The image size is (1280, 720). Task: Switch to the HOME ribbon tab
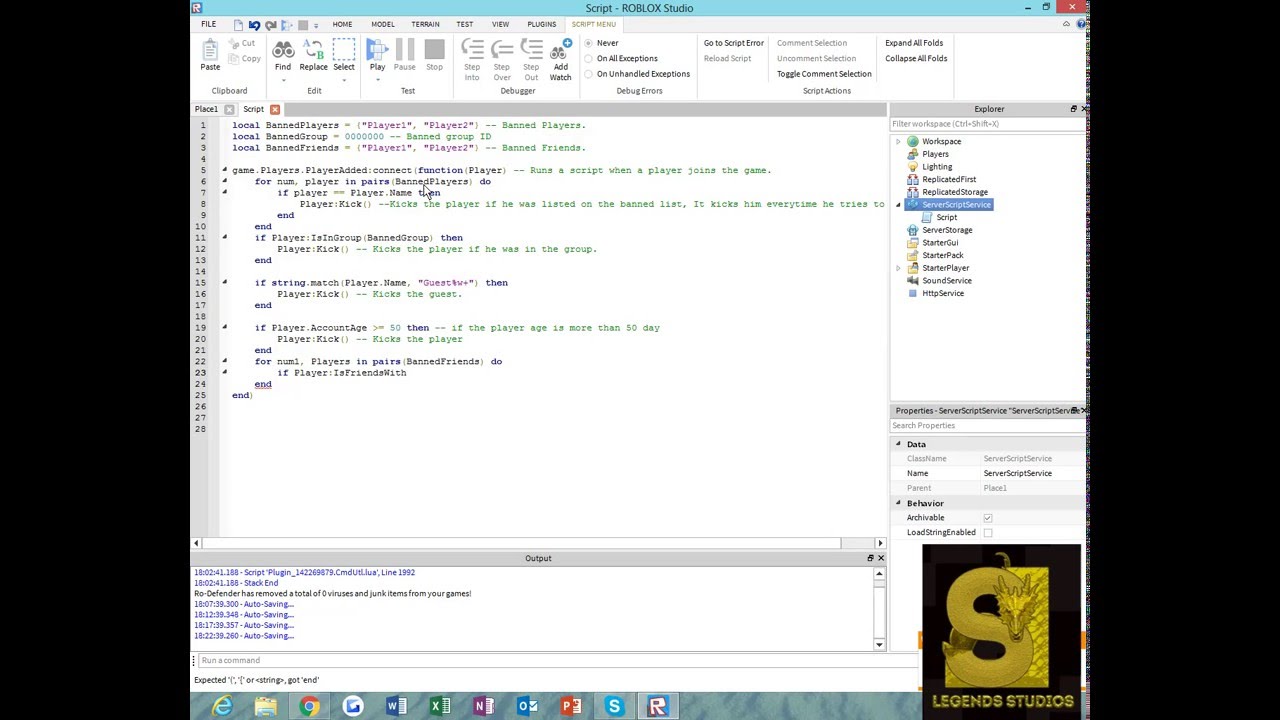coord(342,24)
